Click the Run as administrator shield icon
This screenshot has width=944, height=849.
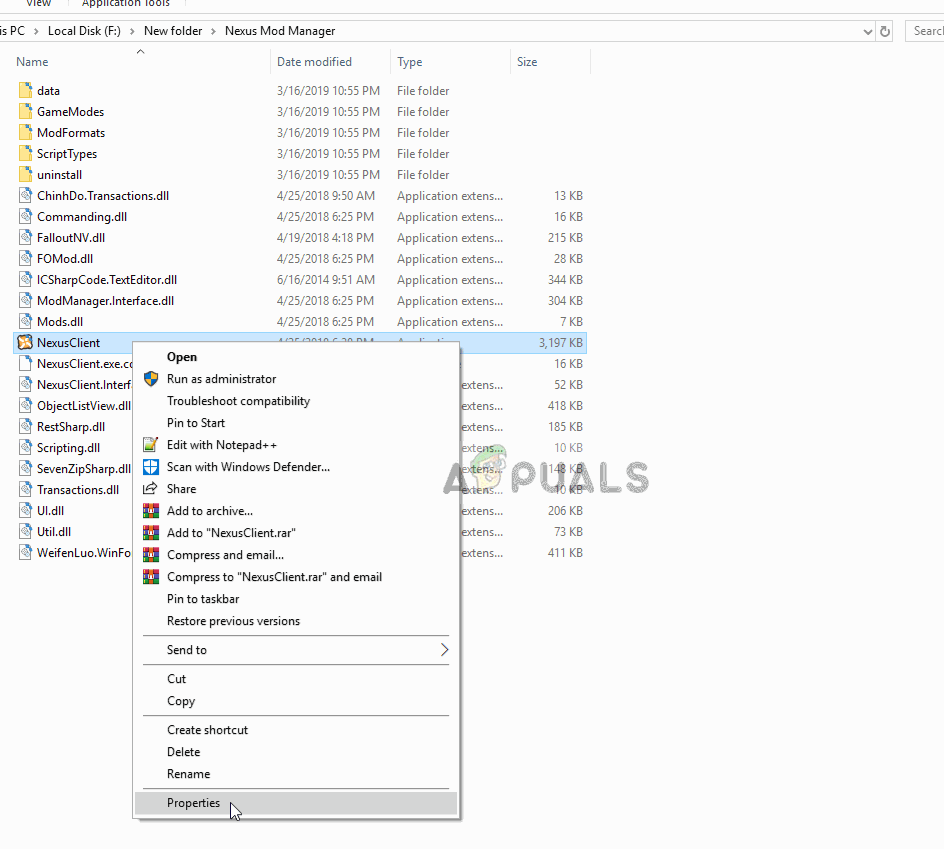(151, 379)
